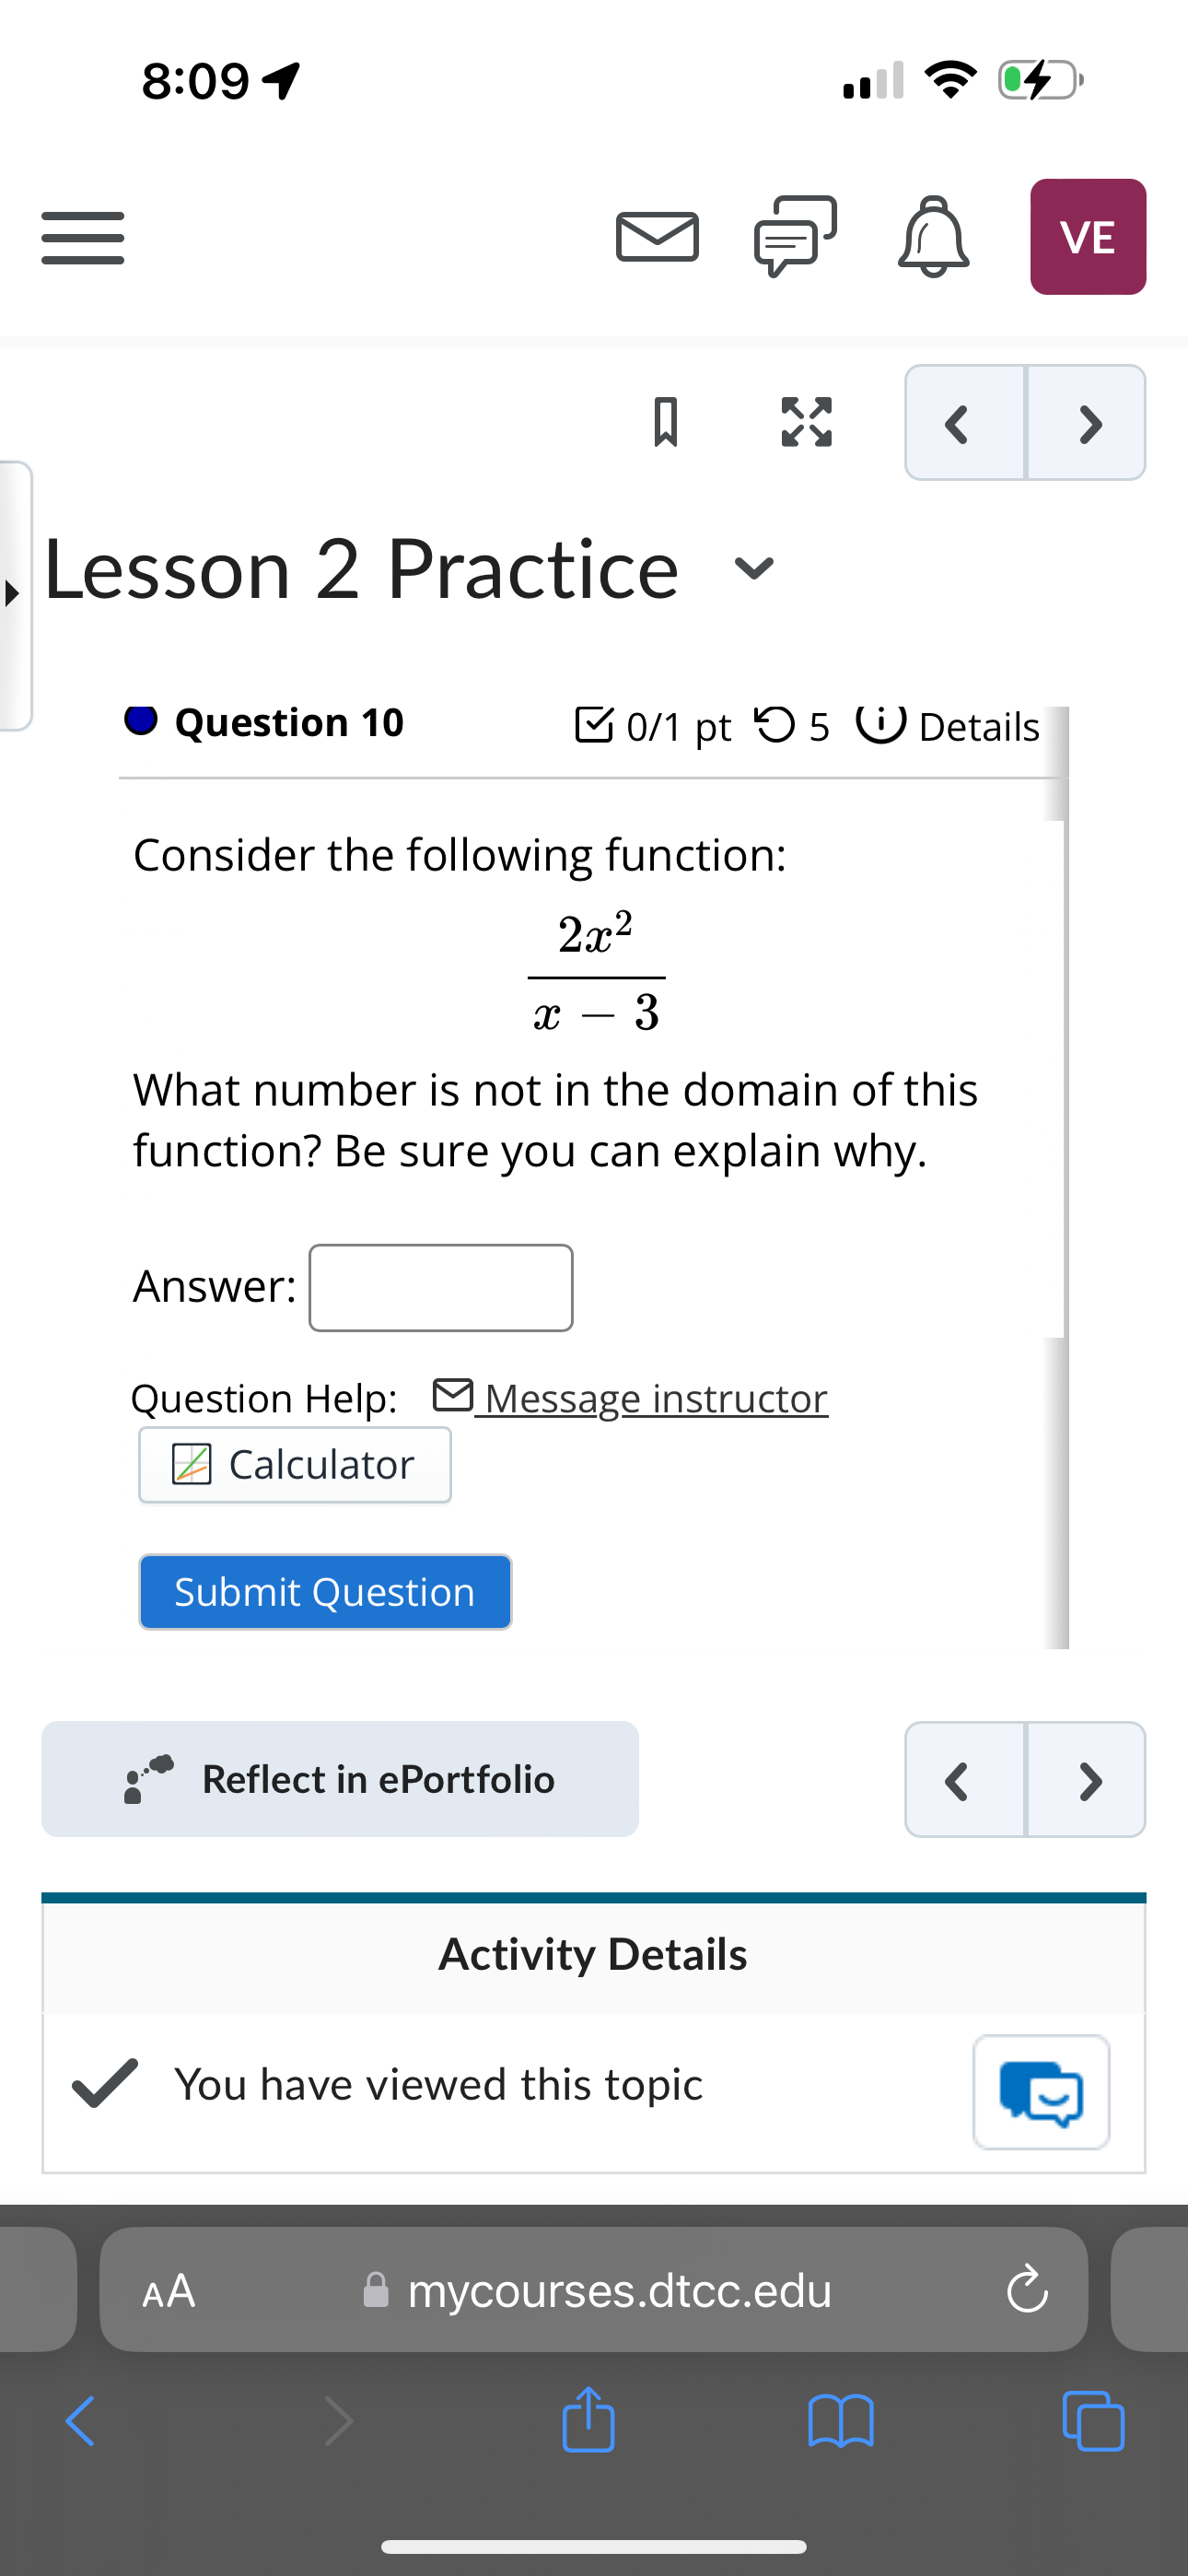Go to previous topic with left chevron
Viewport: 1188px width, 2576px height.
957,423
